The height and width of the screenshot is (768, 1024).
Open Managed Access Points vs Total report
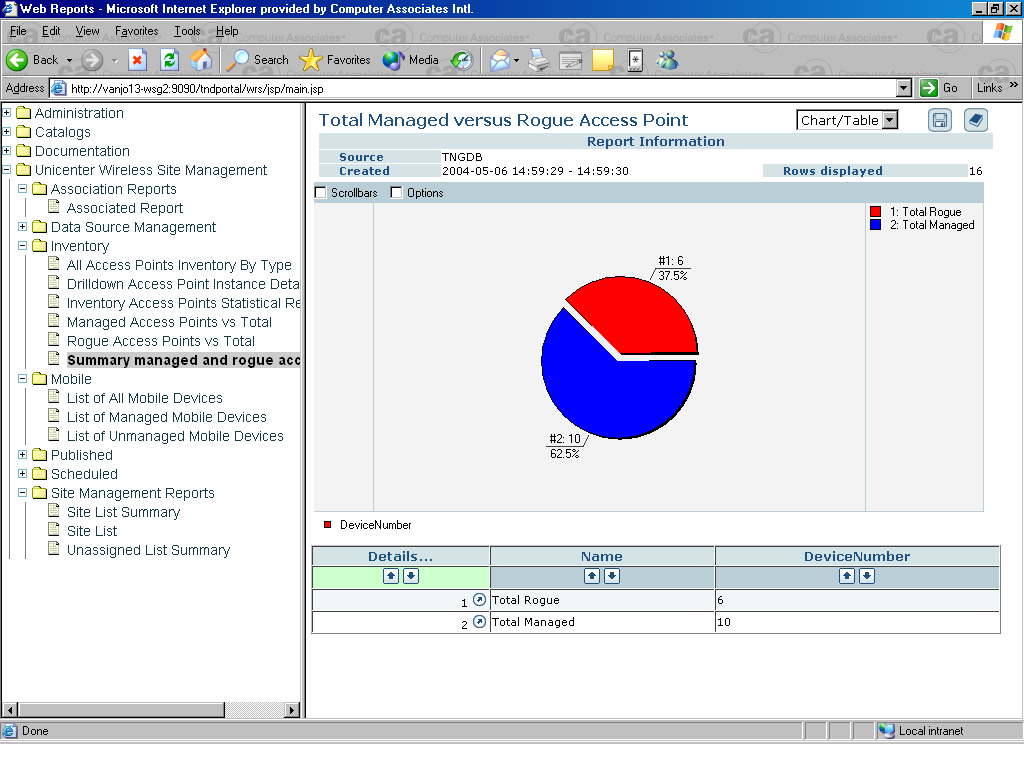click(x=169, y=323)
